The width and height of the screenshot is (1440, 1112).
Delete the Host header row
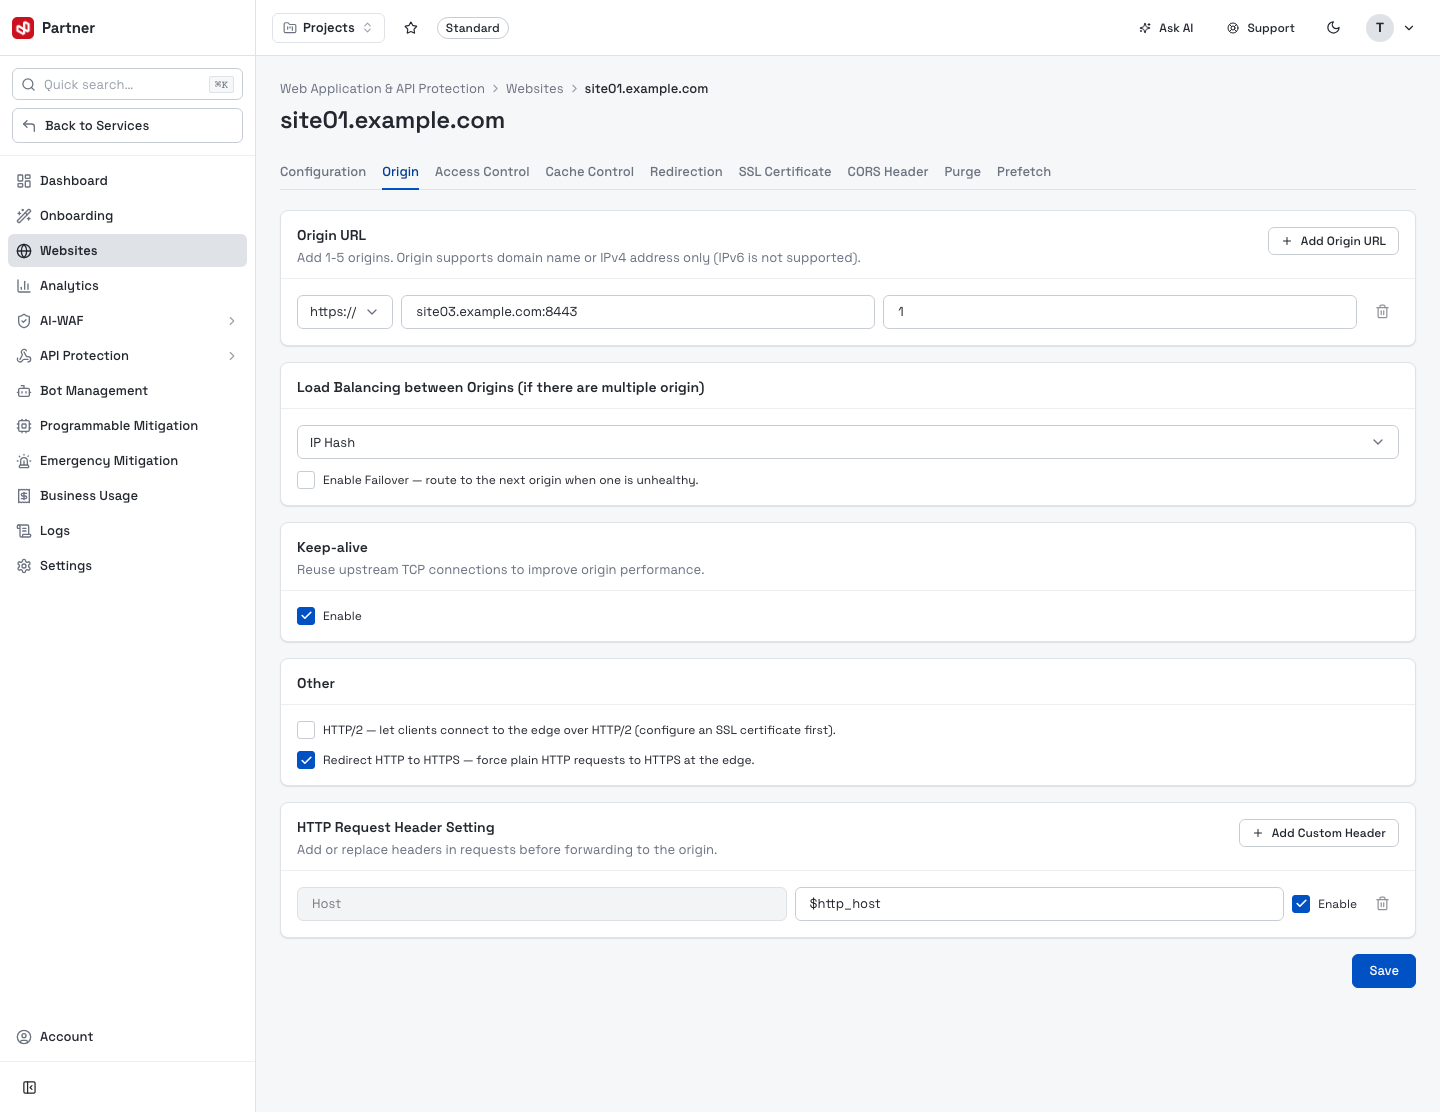tap(1382, 904)
